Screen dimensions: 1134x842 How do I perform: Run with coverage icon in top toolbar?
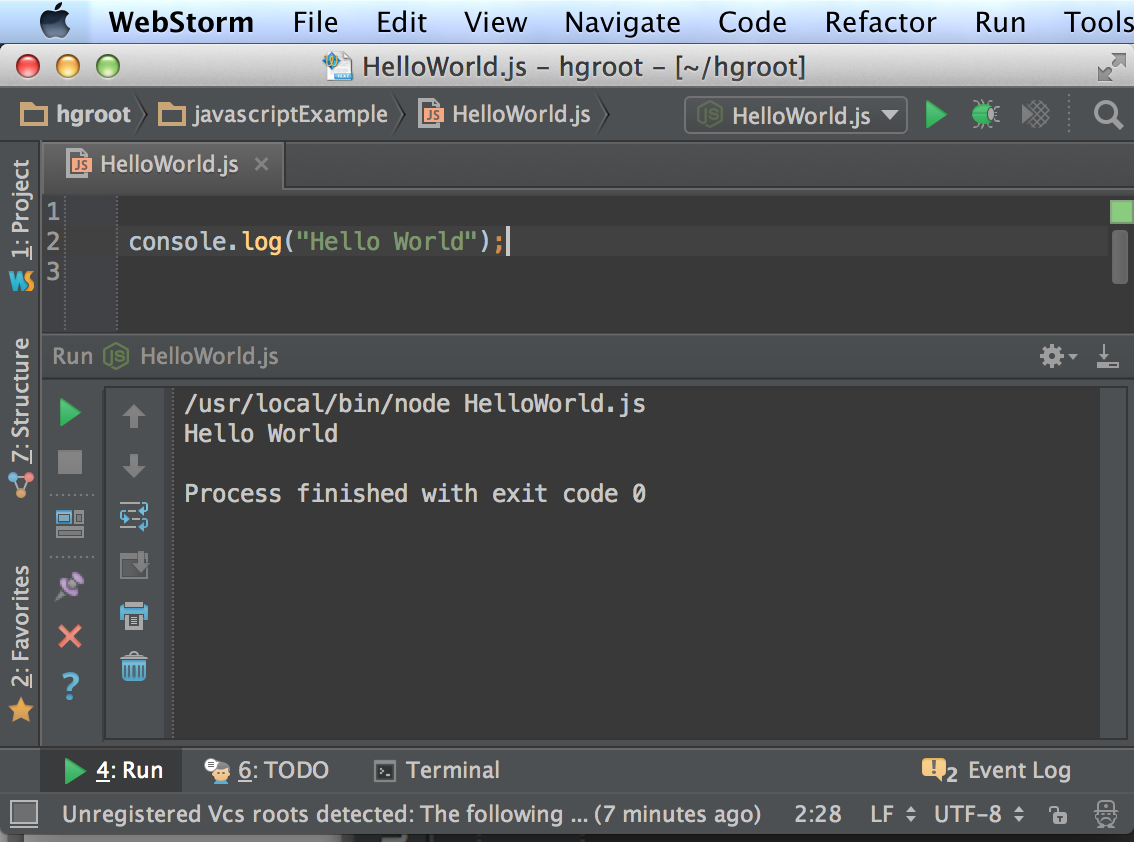(1036, 115)
